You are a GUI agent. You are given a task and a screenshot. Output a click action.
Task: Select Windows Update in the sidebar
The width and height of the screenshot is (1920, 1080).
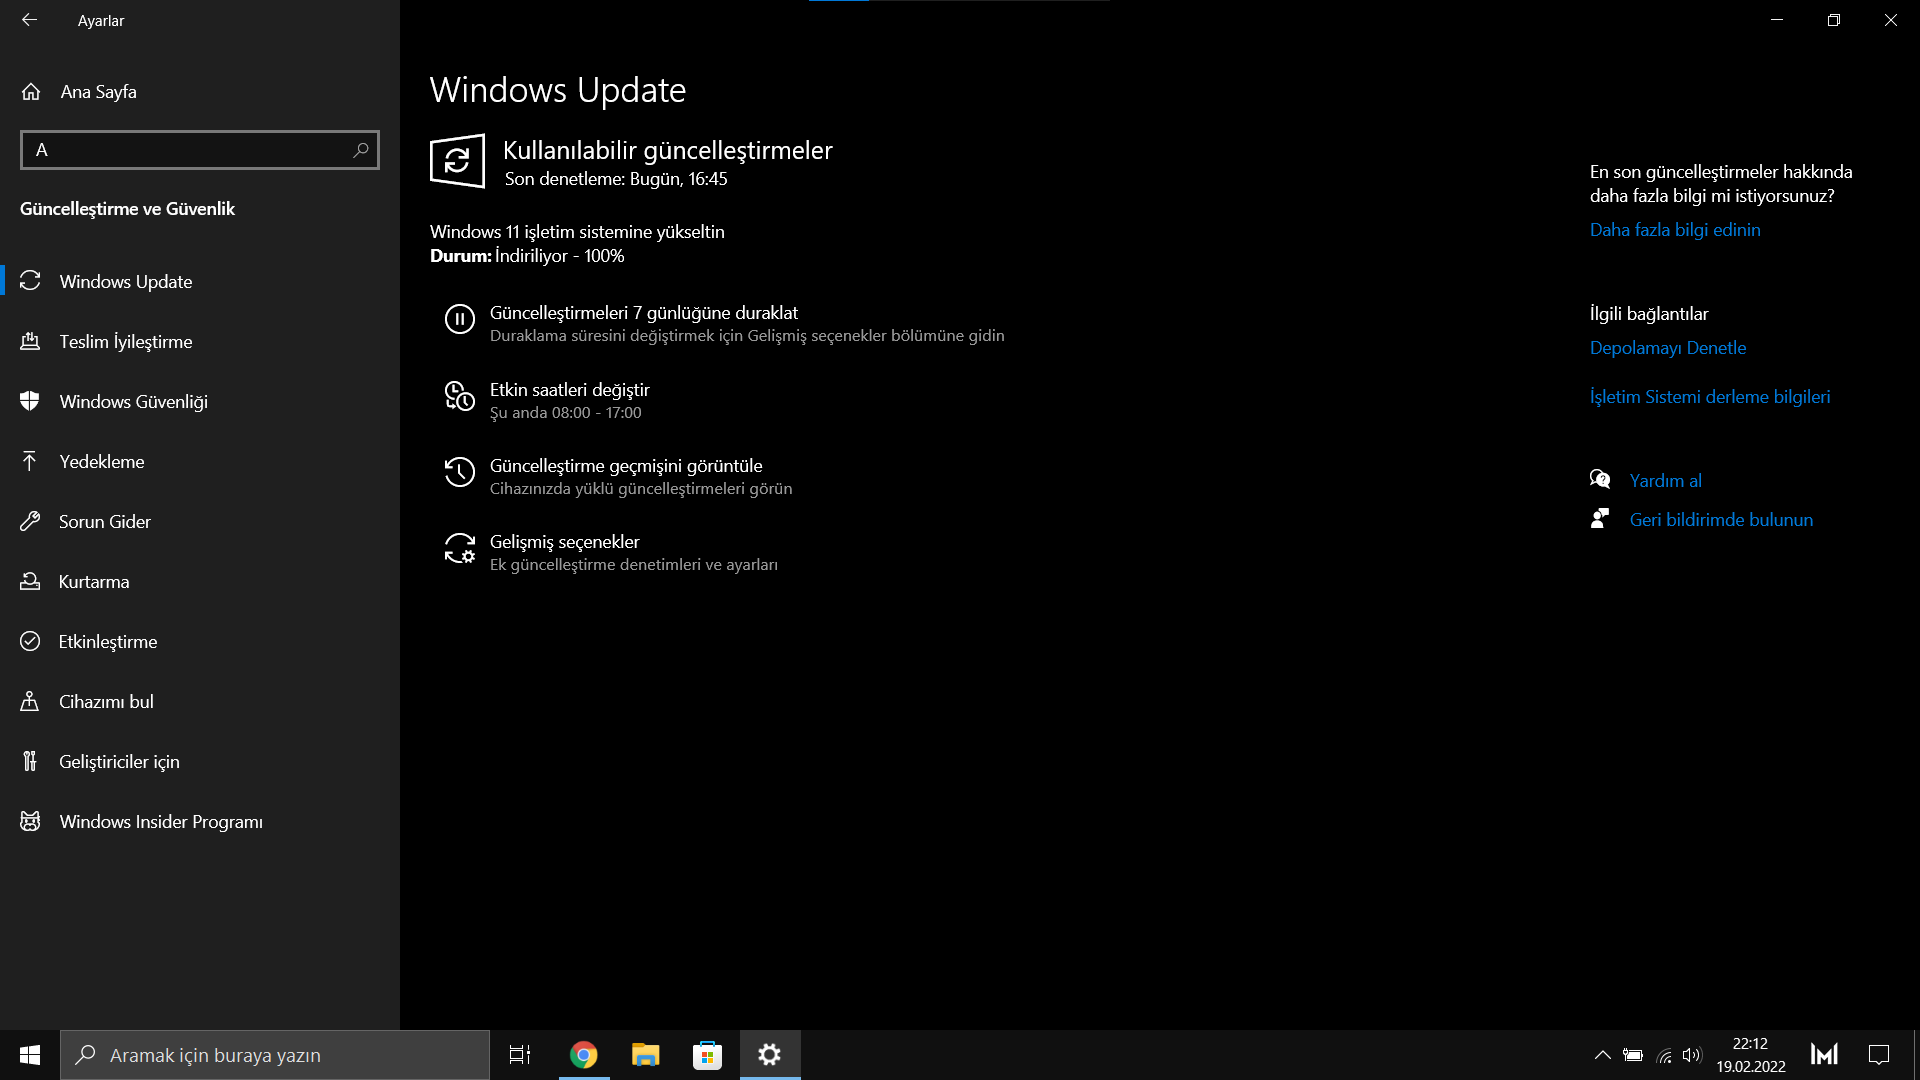200,282
